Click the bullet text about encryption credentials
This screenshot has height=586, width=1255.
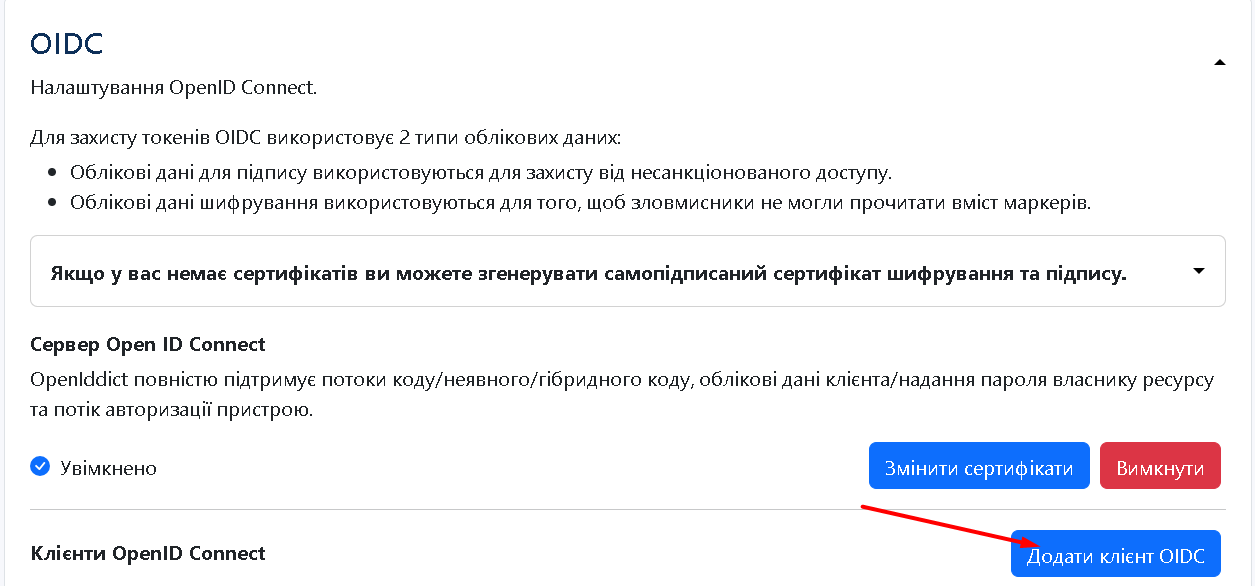coord(580,203)
